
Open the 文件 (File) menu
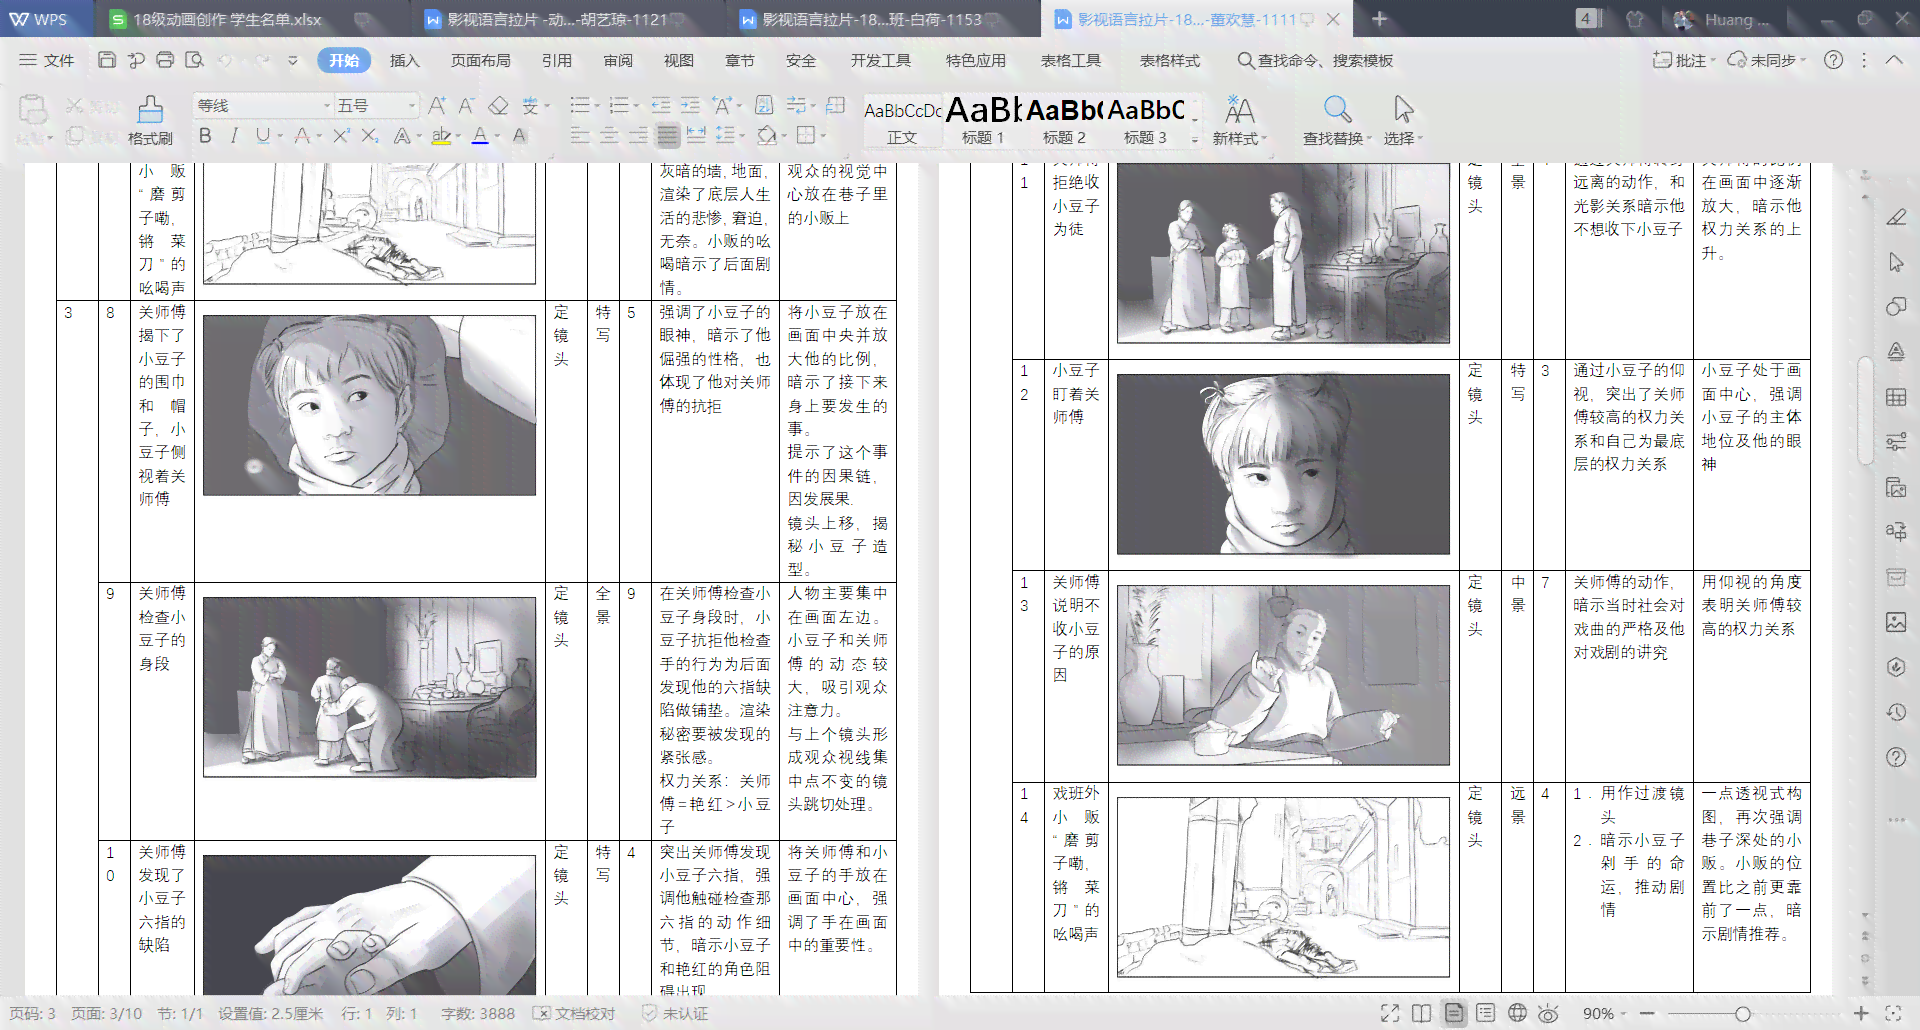coord(47,60)
